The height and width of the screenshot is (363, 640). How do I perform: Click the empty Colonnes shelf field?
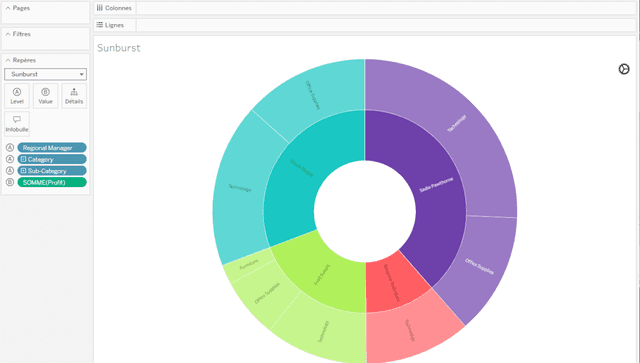[386, 8]
